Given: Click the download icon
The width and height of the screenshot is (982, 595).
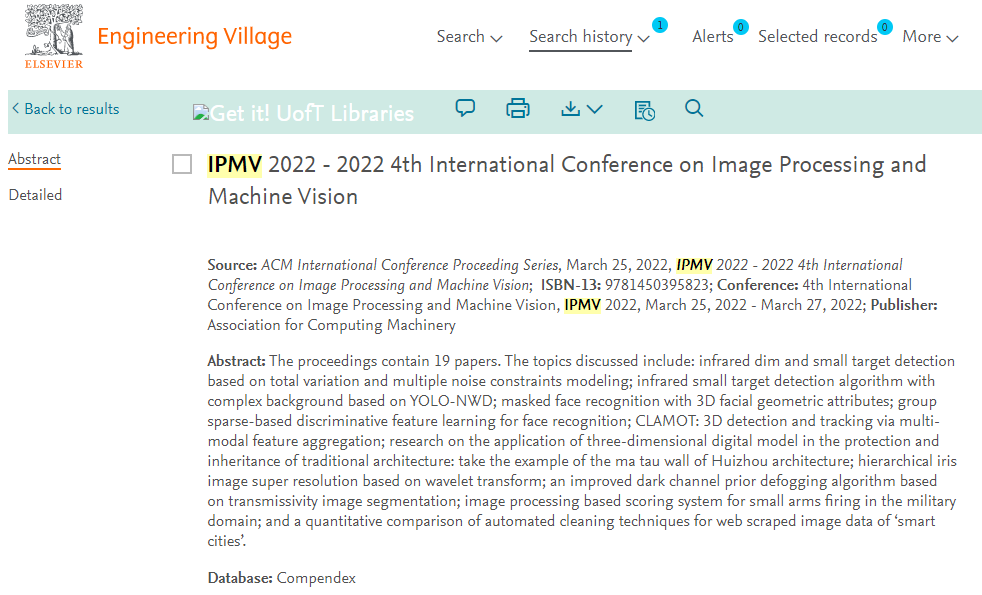Looking at the screenshot, I should point(571,109).
